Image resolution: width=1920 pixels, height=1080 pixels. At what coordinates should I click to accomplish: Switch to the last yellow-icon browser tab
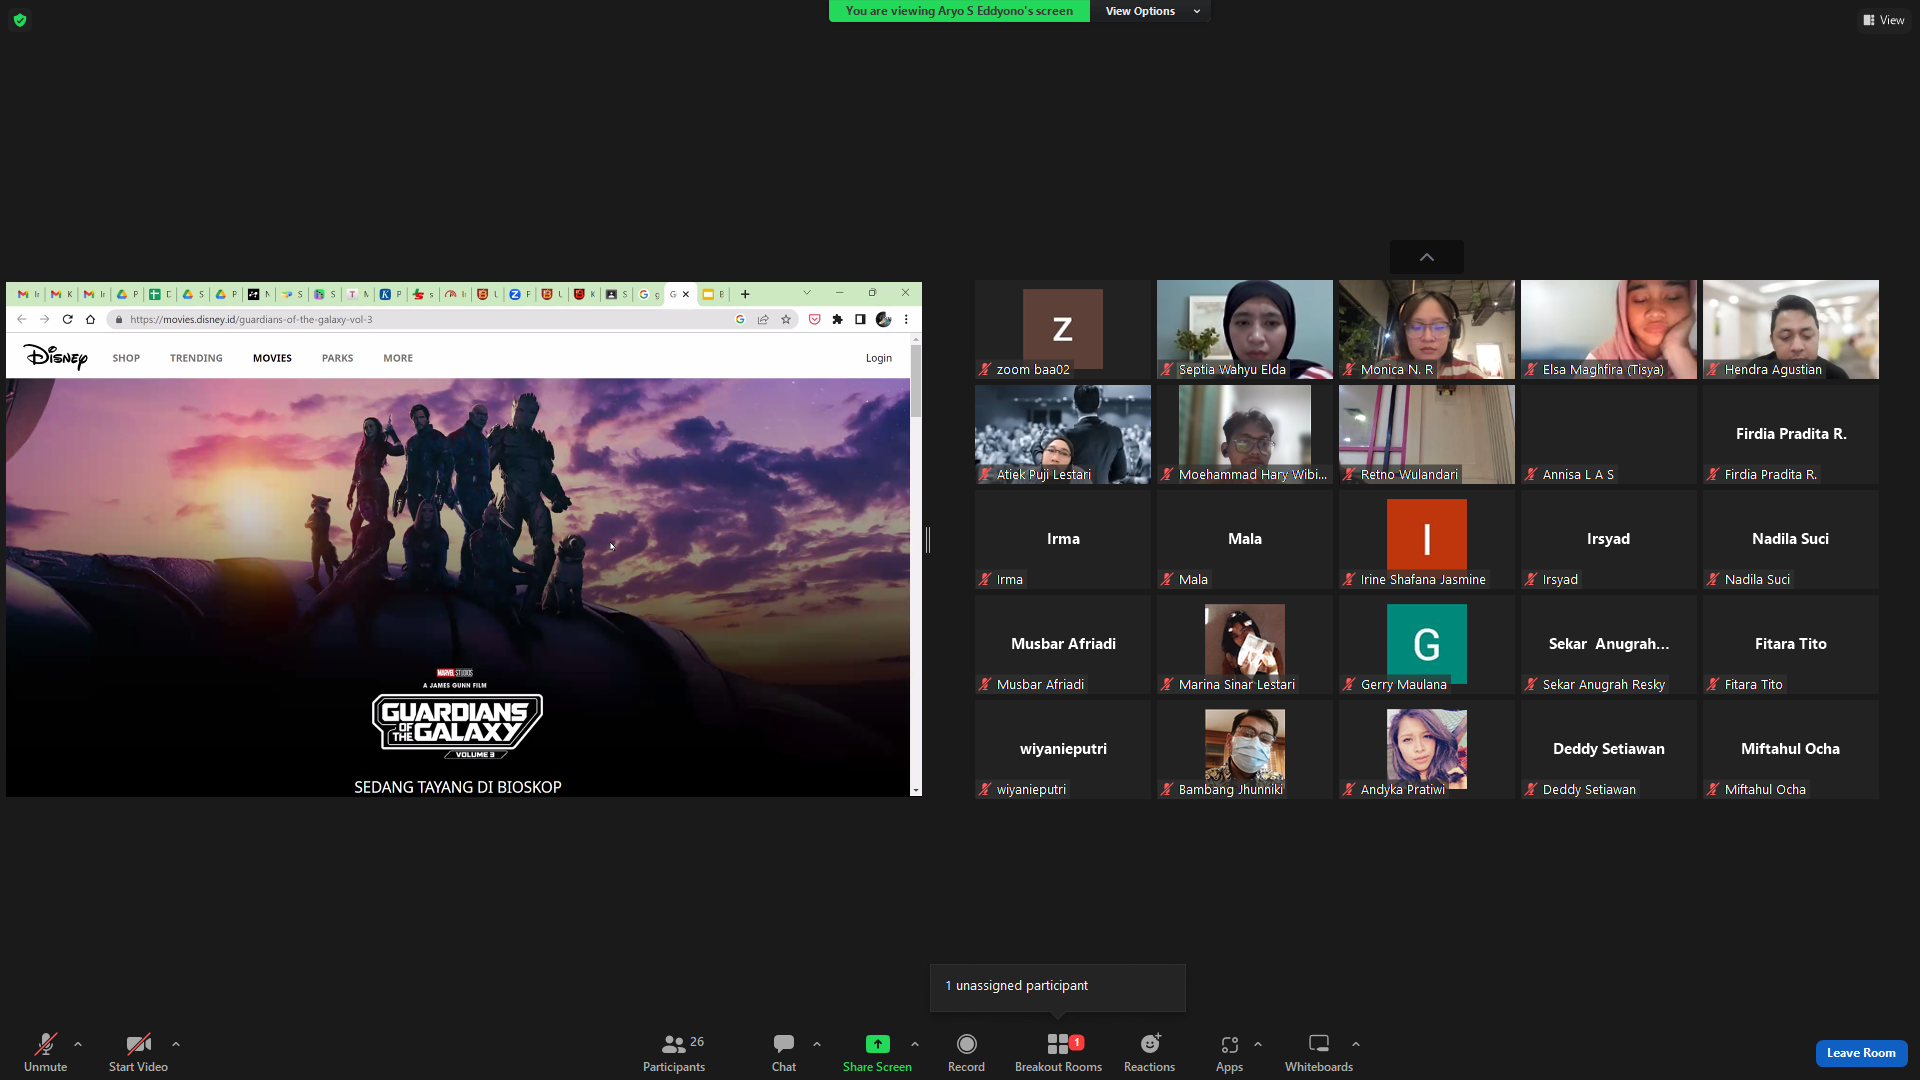713,294
